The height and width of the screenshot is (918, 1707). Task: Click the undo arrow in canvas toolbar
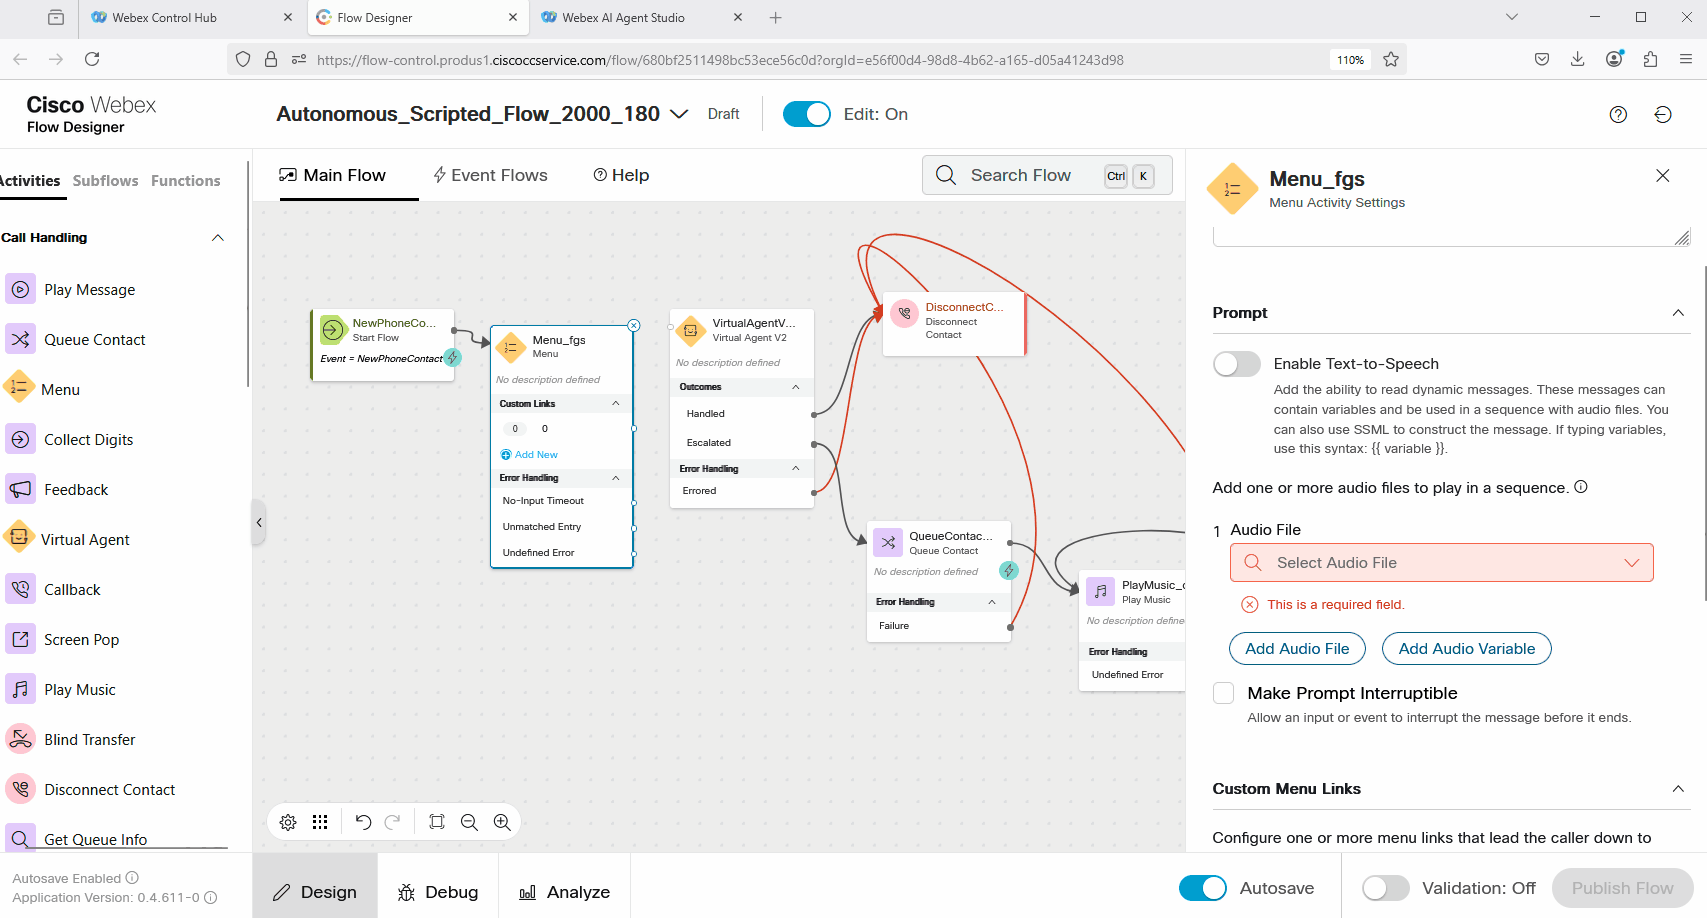(363, 822)
